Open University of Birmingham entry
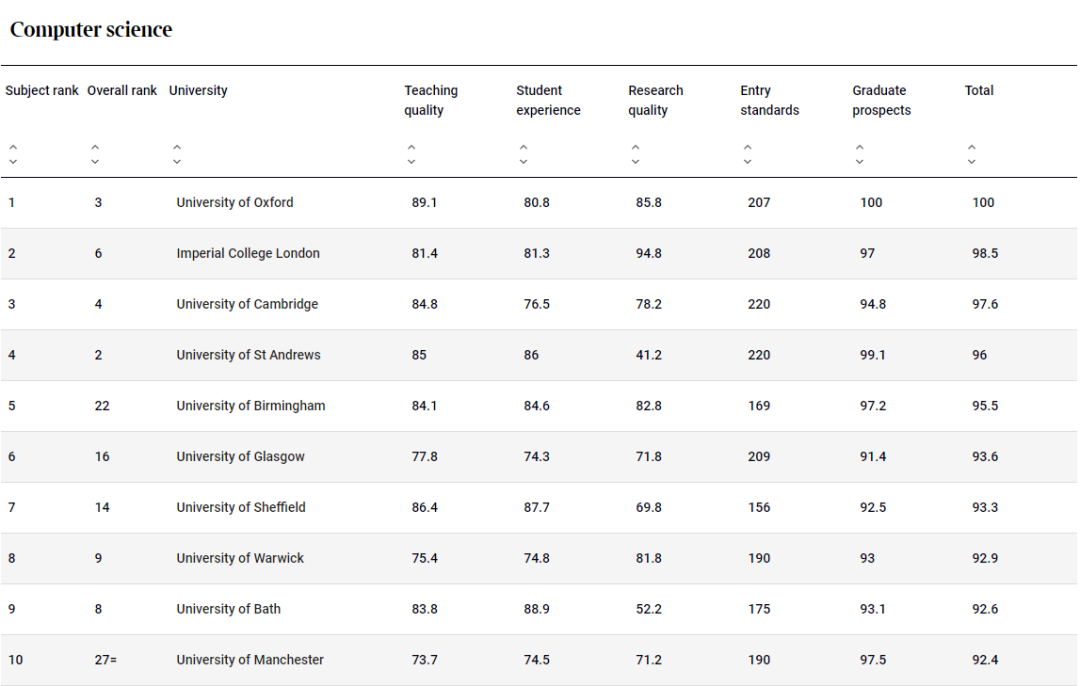The width and height of the screenshot is (1080, 686). (x=251, y=406)
